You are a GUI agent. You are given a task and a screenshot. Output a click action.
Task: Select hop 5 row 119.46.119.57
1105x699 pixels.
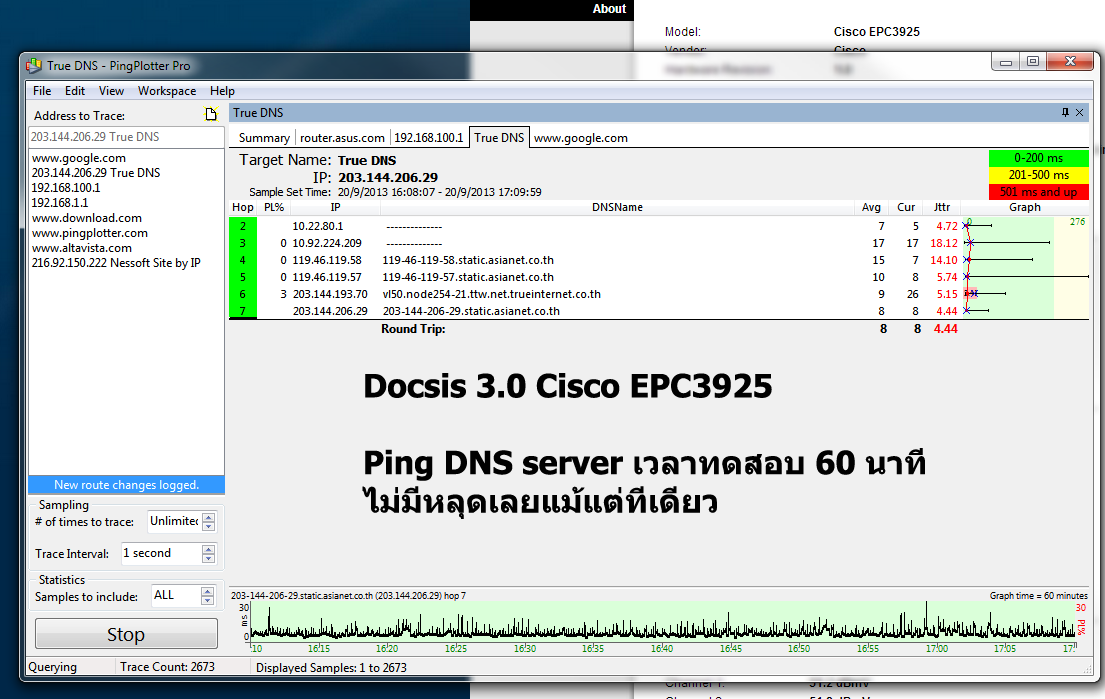[659, 277]
